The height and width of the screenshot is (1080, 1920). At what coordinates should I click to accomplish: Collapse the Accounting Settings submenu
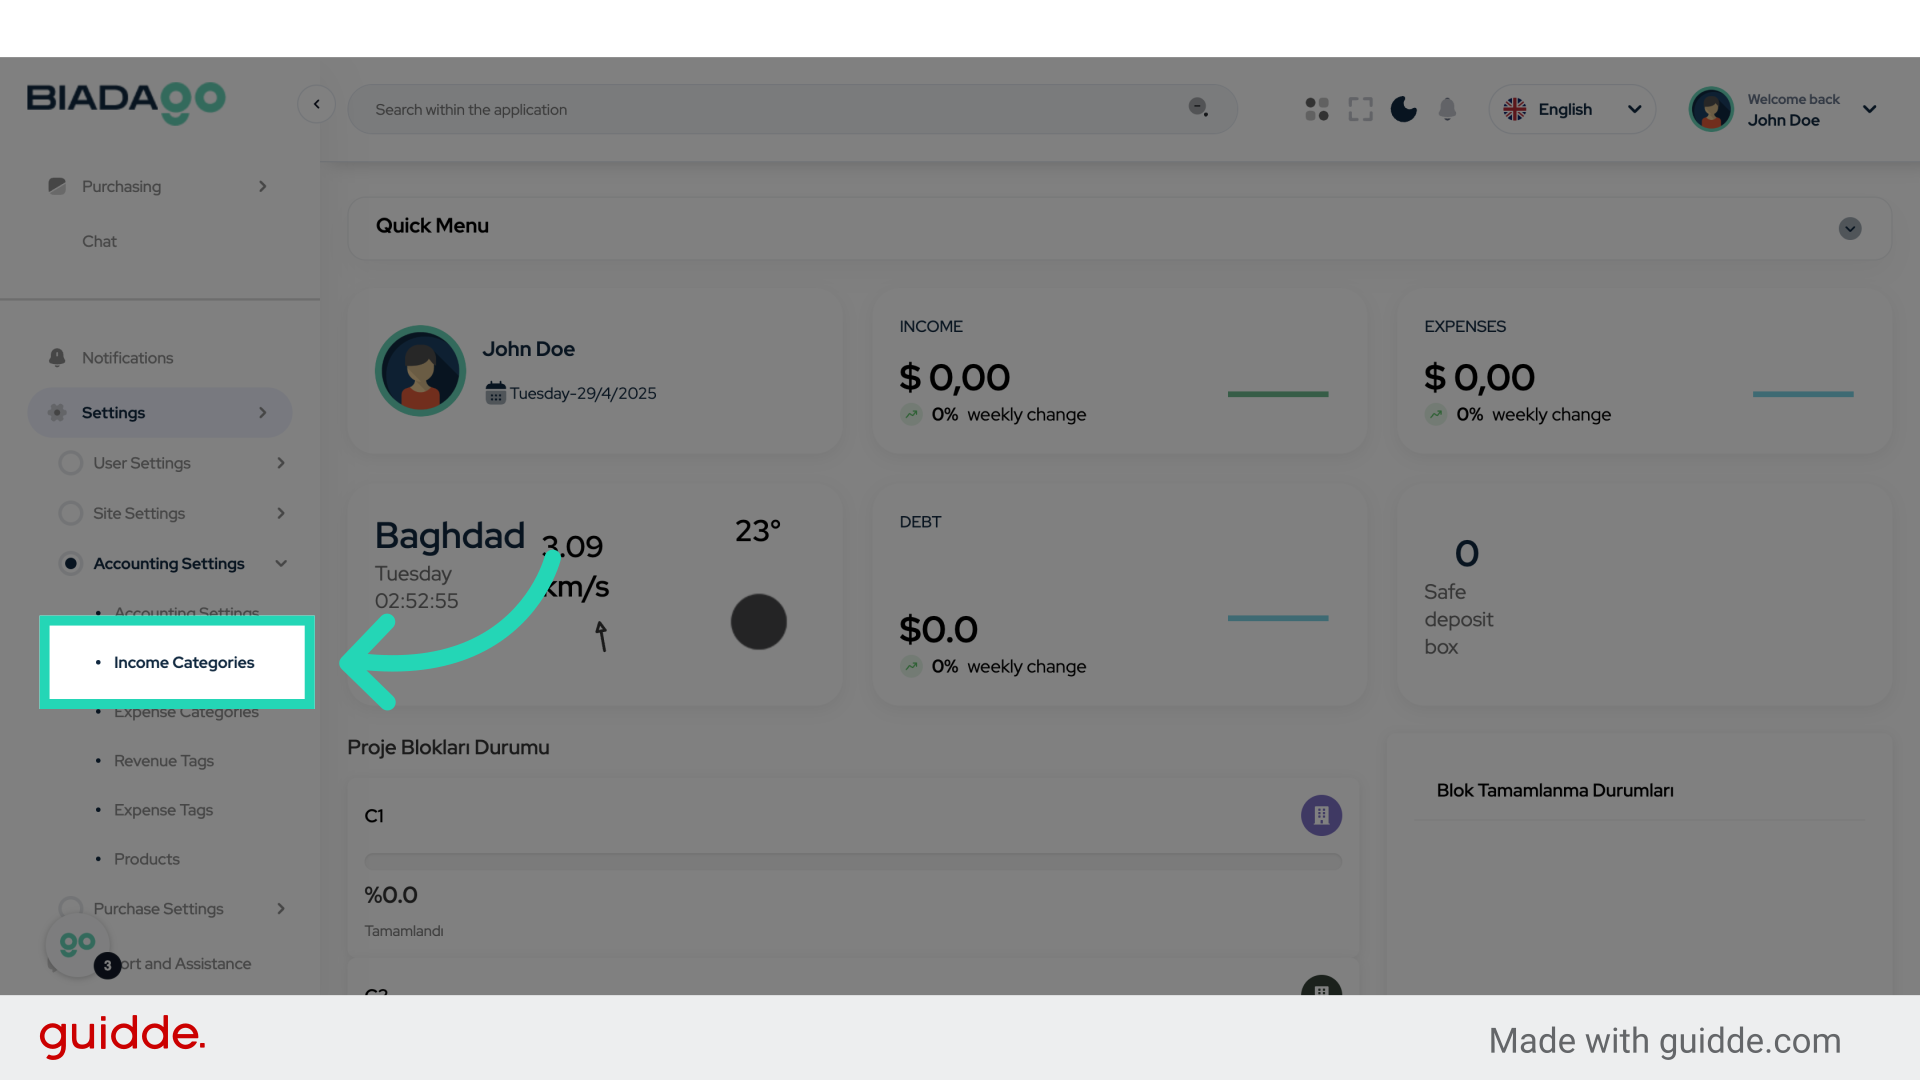[281, 564]
